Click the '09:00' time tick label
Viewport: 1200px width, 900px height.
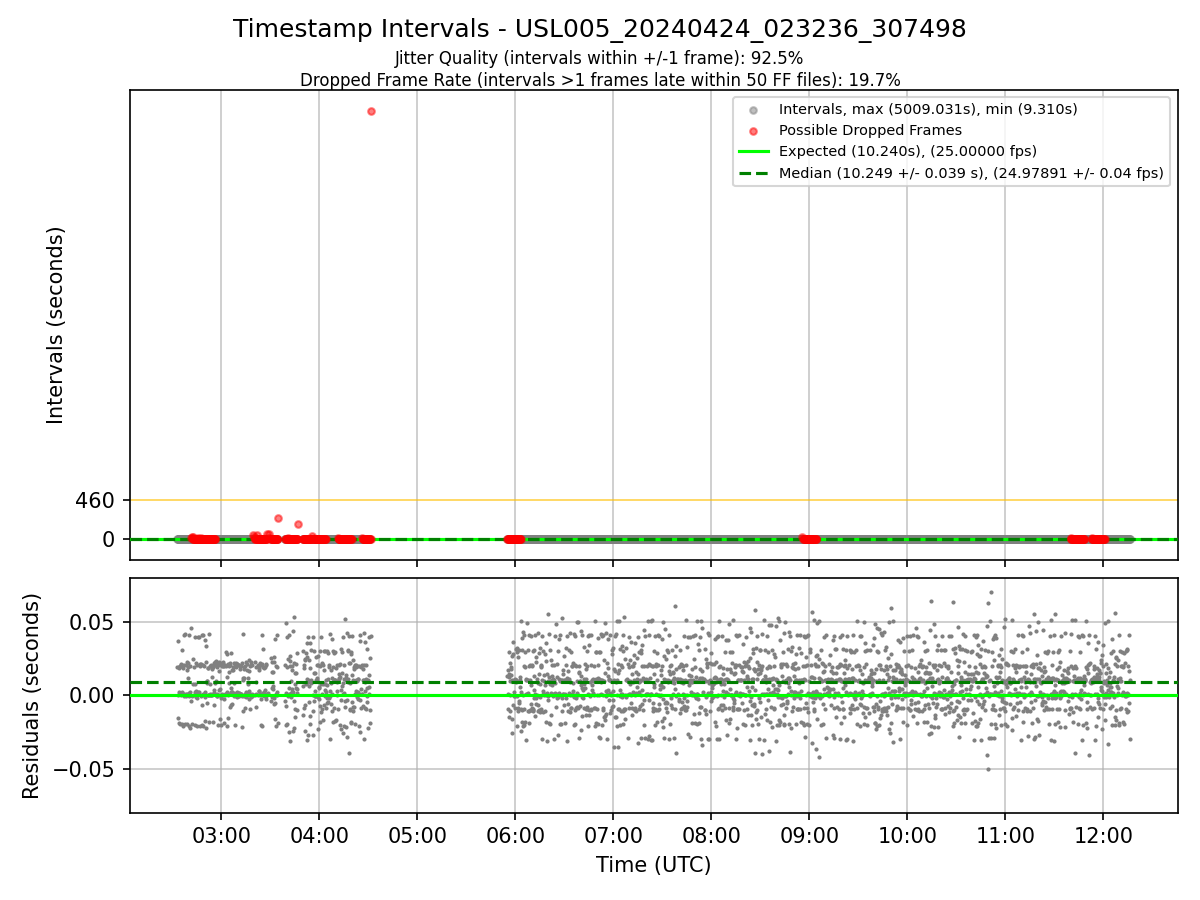pyautogui.click(x=809, y=834)
